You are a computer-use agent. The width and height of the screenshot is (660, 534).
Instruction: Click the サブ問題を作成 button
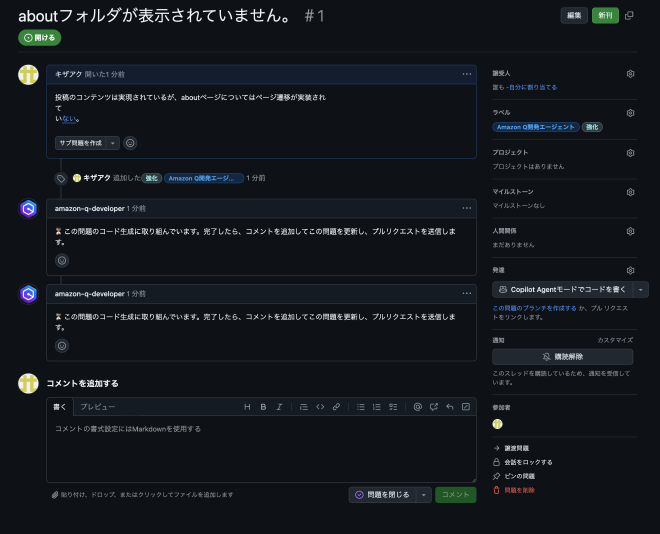(x=80, y=143)
